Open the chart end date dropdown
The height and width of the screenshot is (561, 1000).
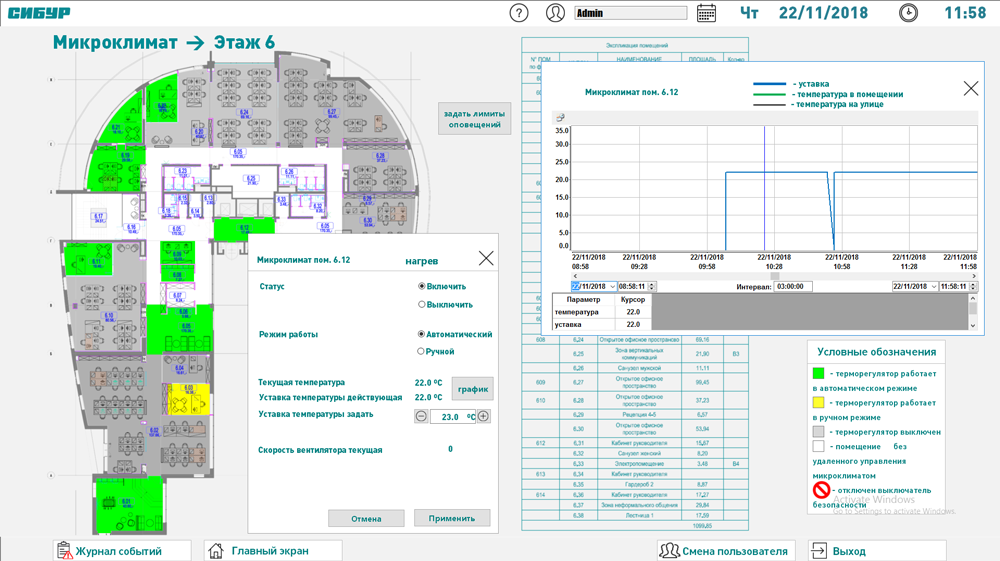(x=934, y=287)
